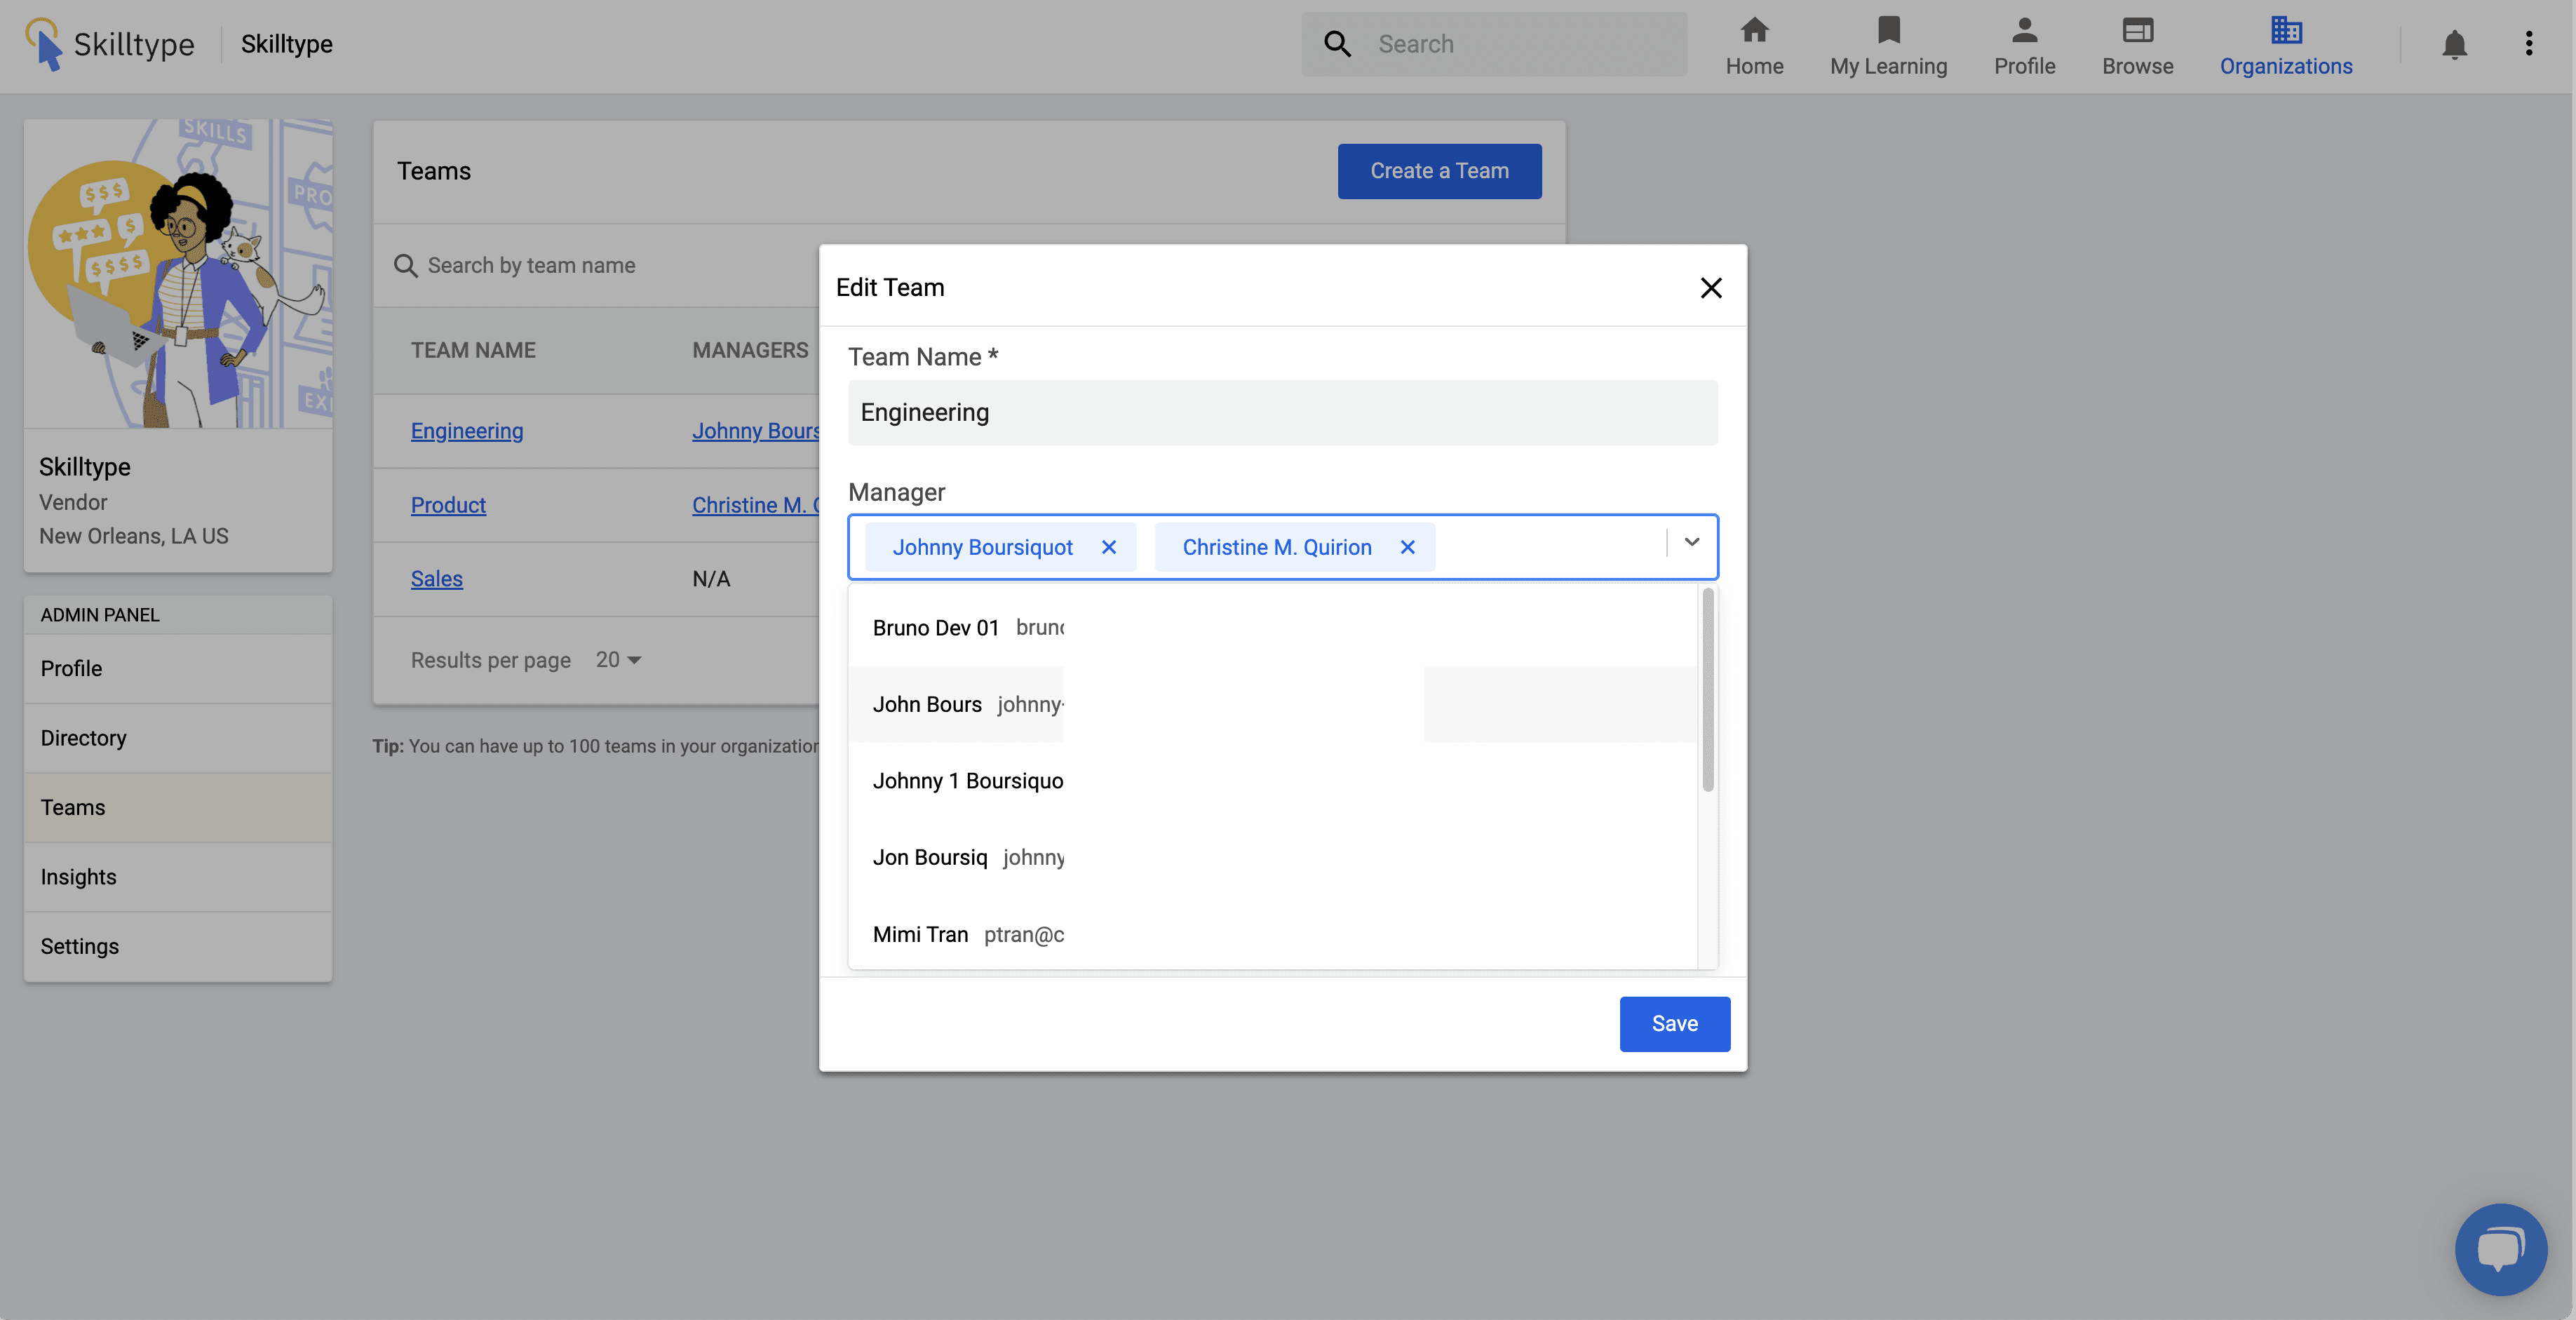Image resolution: width=2576 pixels, height=1320 pixels.
Task: Open the Profile person icon in the top bar
Action: [2024, 30]
